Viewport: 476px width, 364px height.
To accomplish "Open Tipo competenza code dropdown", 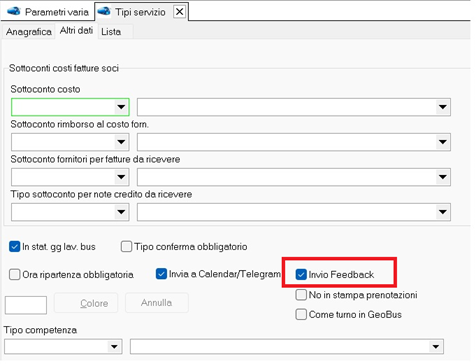I will [x=114, y=347].
